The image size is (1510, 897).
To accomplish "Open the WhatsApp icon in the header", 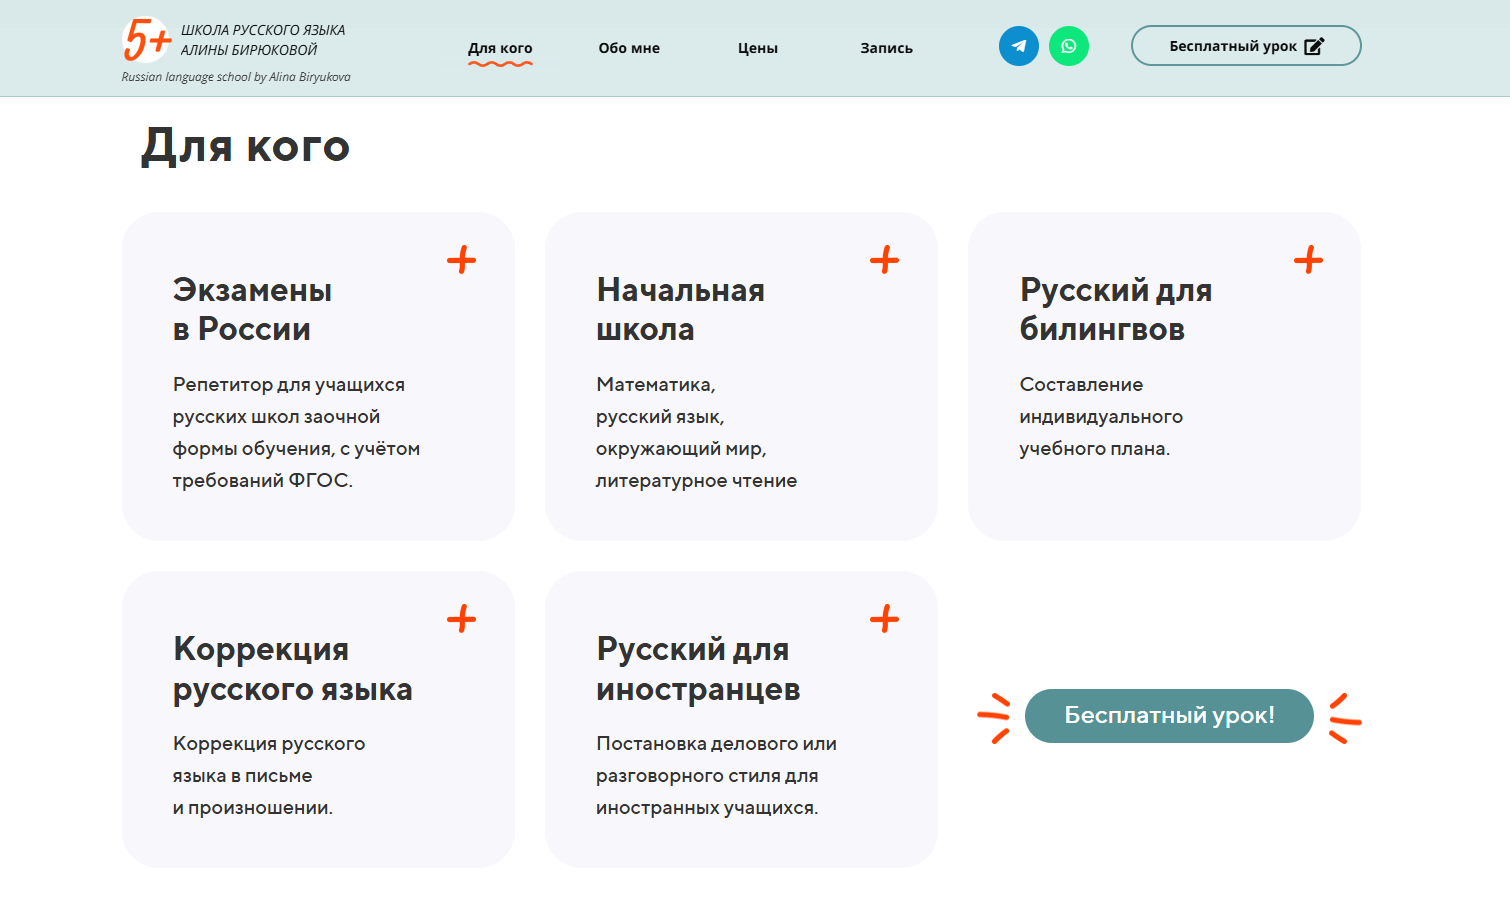I will (1069, 46).
